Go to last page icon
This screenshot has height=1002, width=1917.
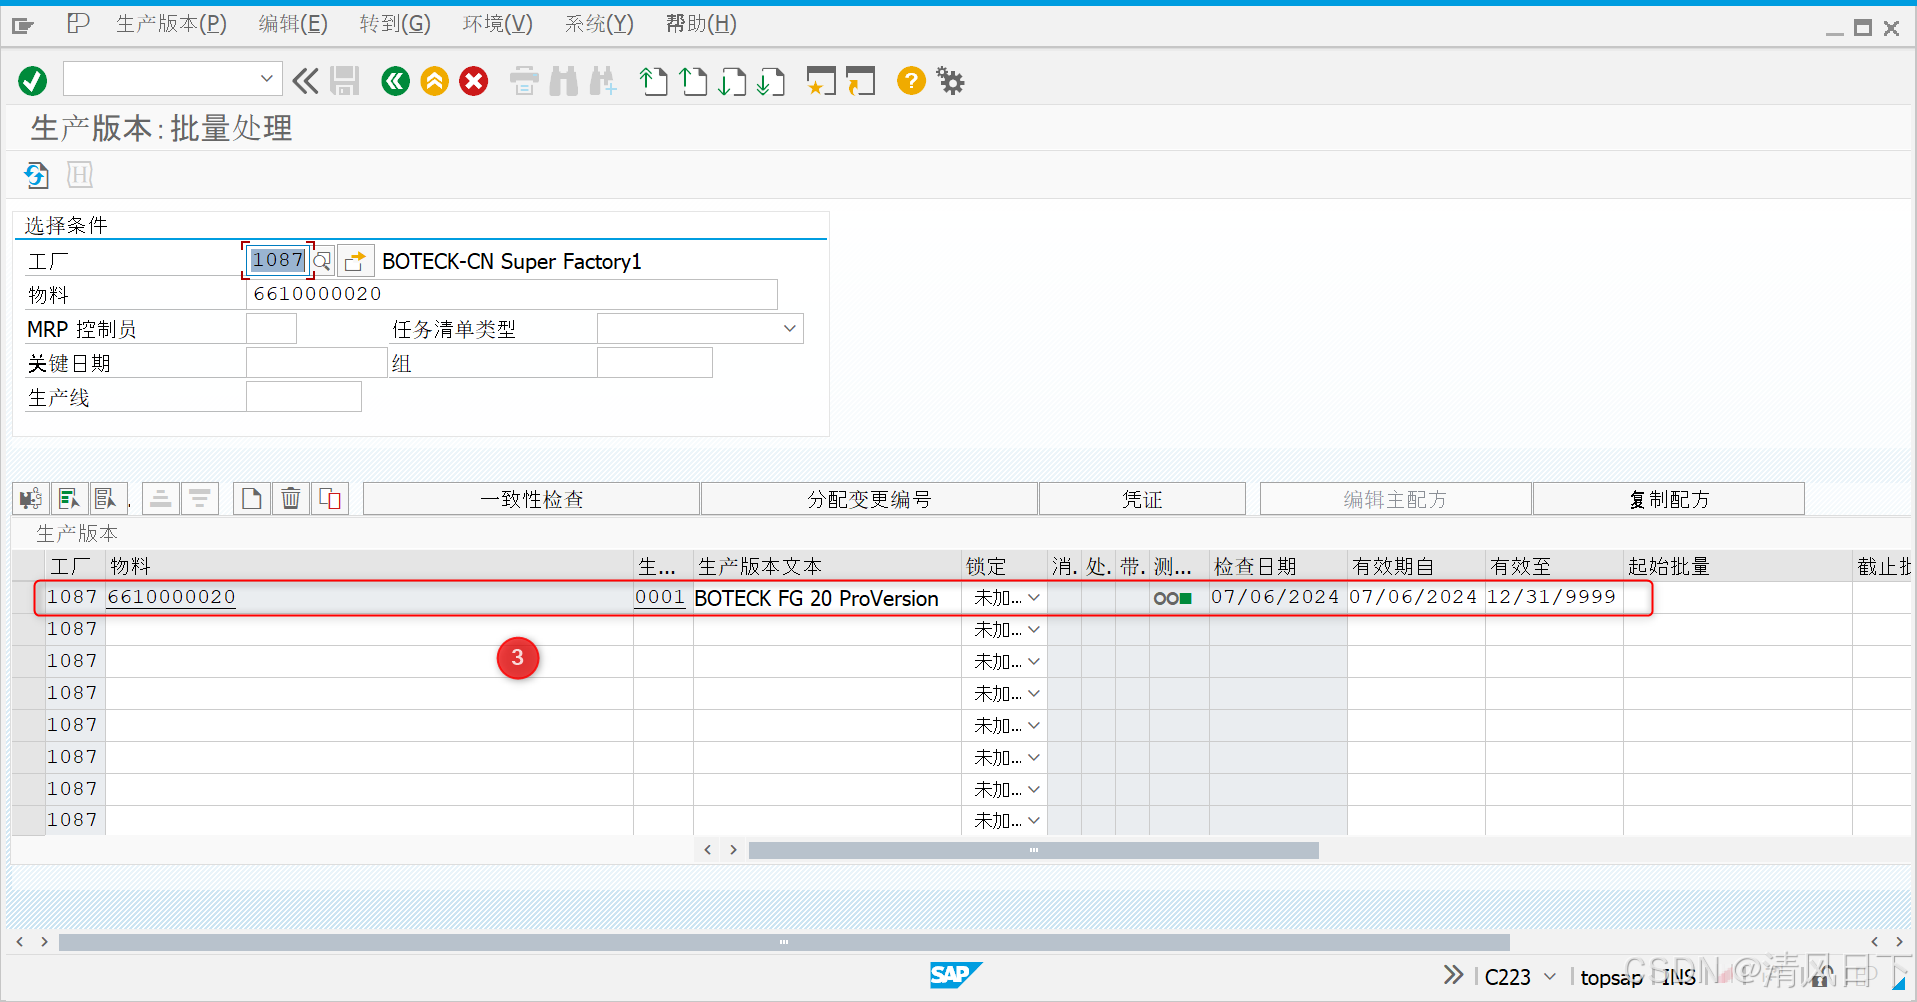point(771,81)
